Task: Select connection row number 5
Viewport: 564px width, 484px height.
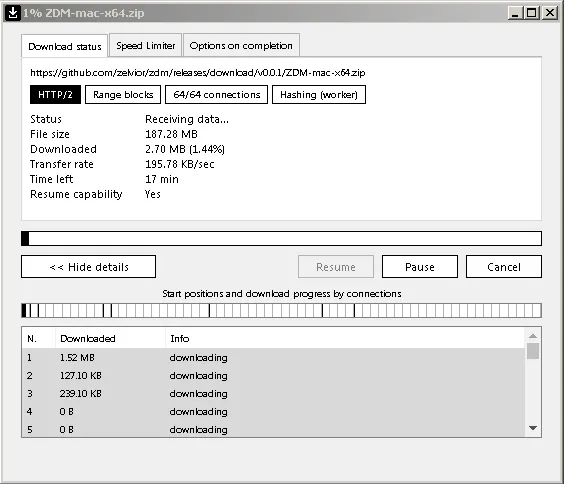Action: pos(273,429)
